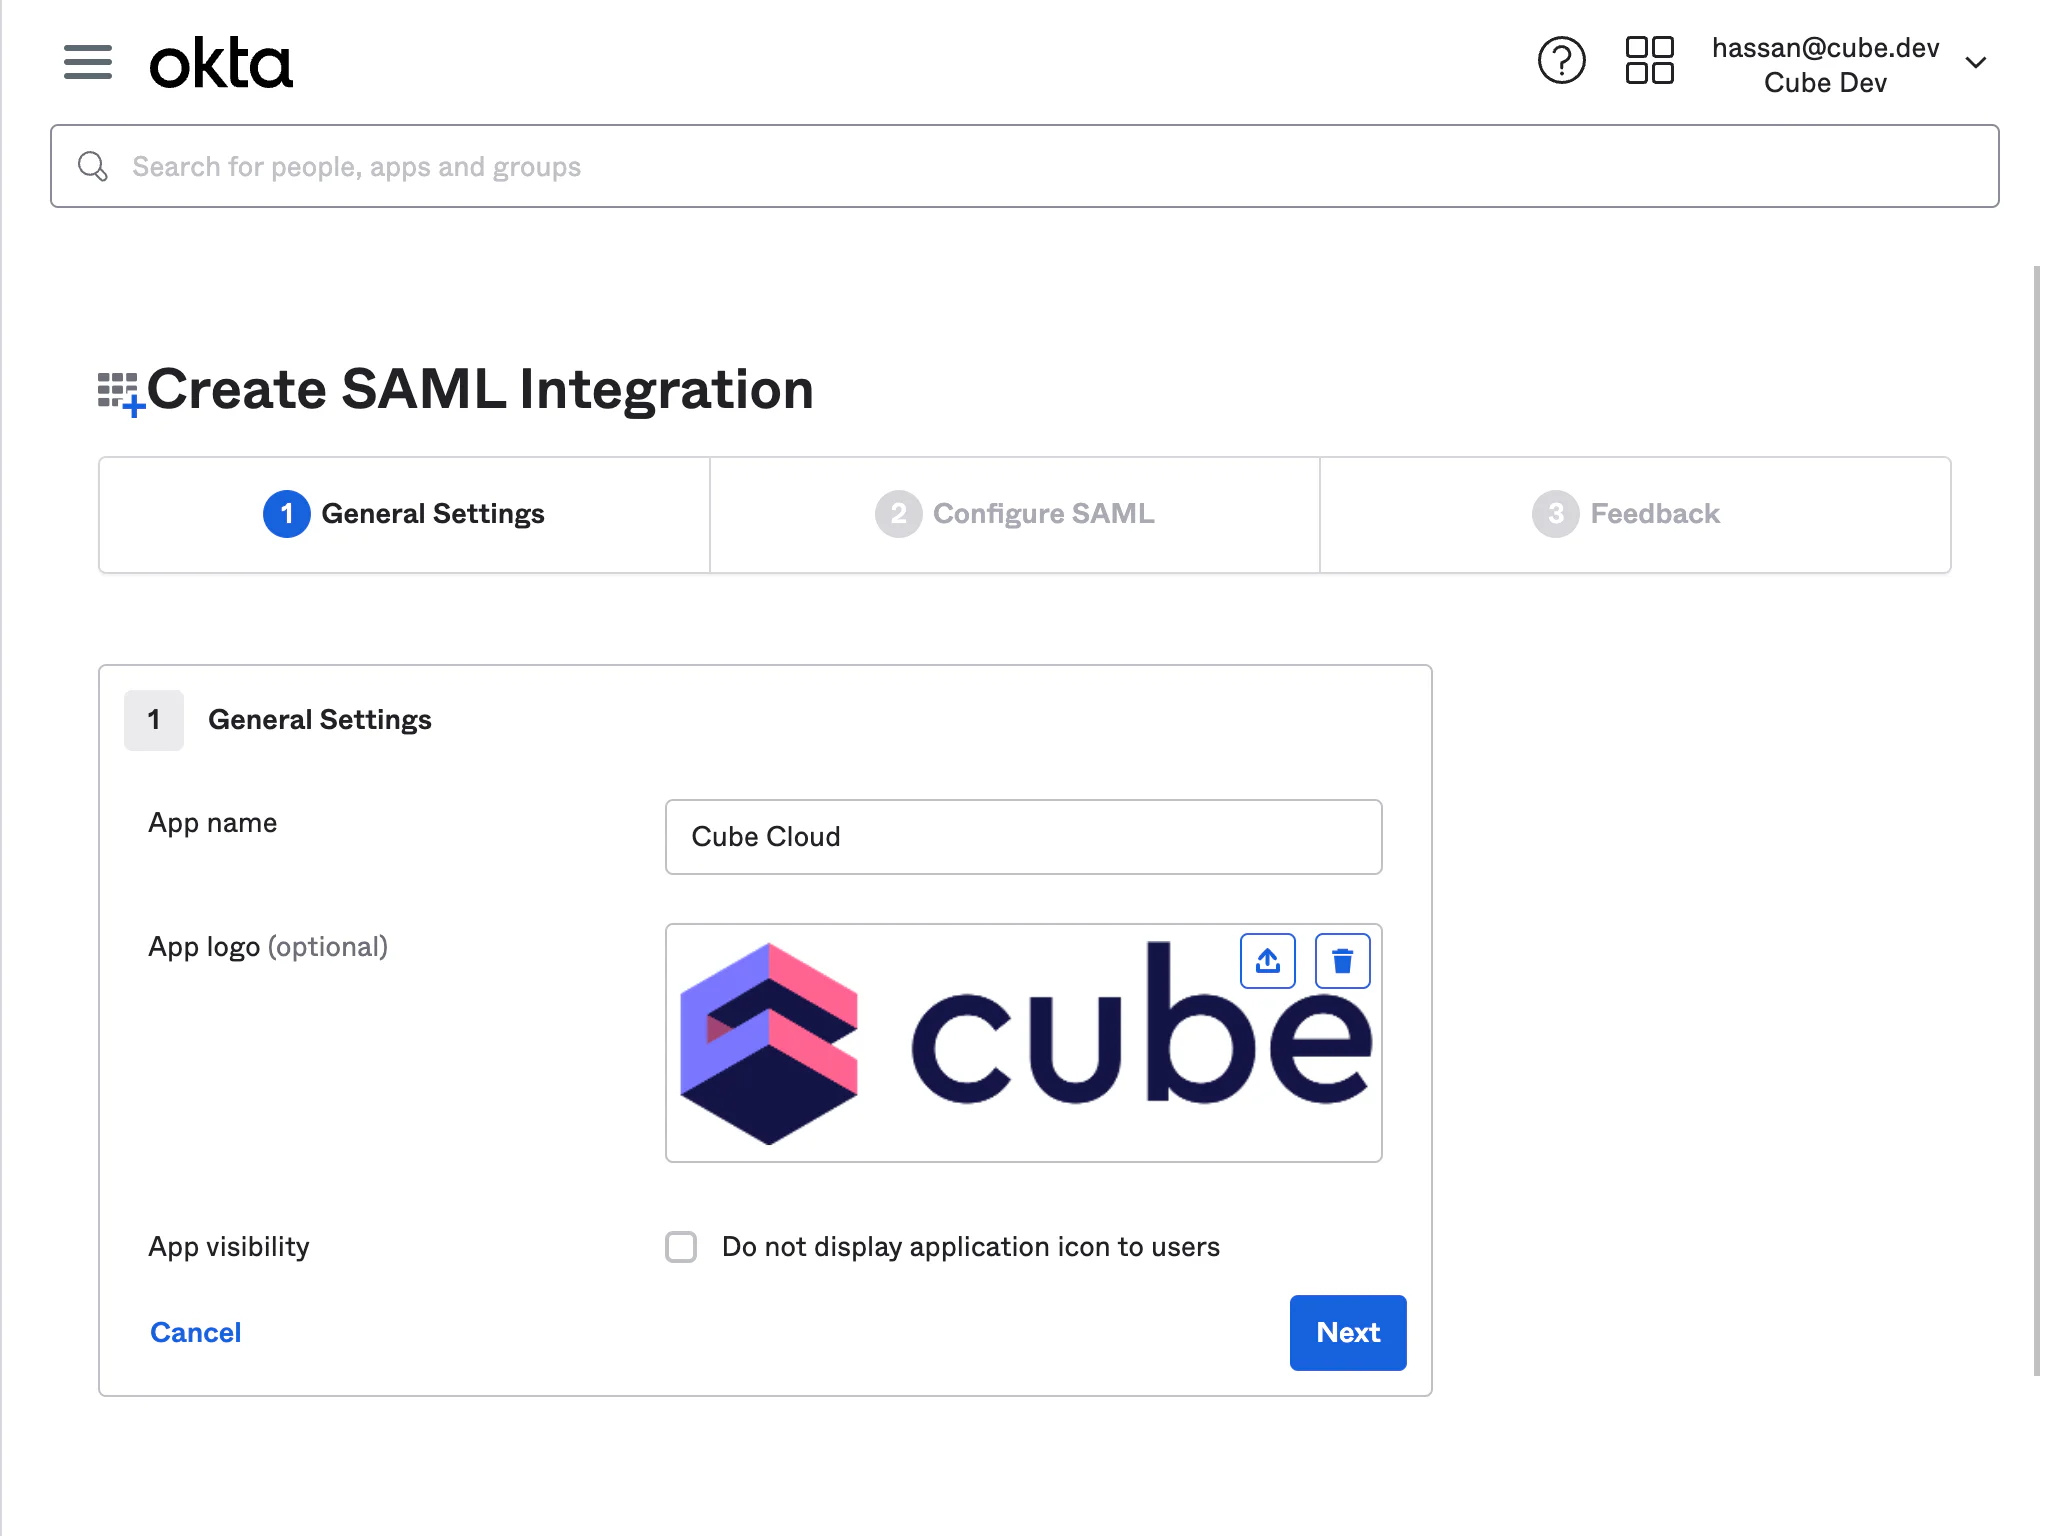2048x1536 pixels.
Task: Expand the account dropdown chevron
Action: [x=1975, y=63]
